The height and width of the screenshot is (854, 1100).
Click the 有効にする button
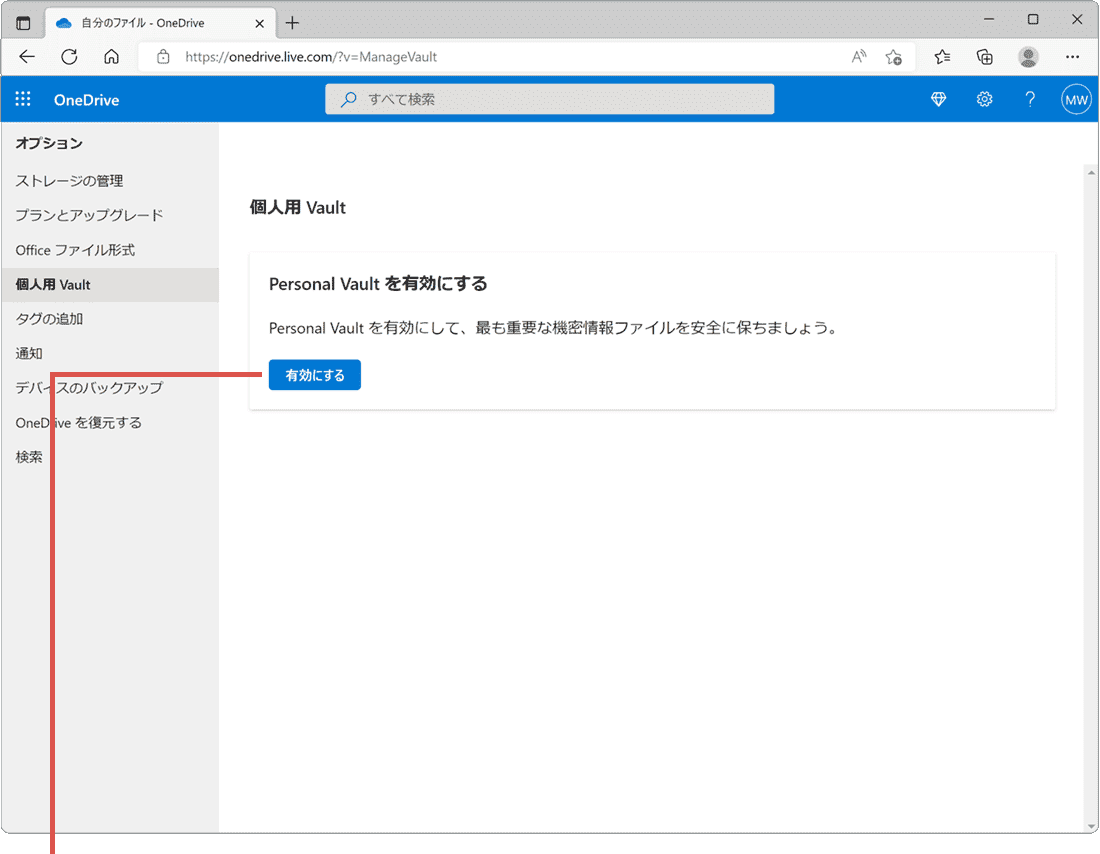coord(314,375)
